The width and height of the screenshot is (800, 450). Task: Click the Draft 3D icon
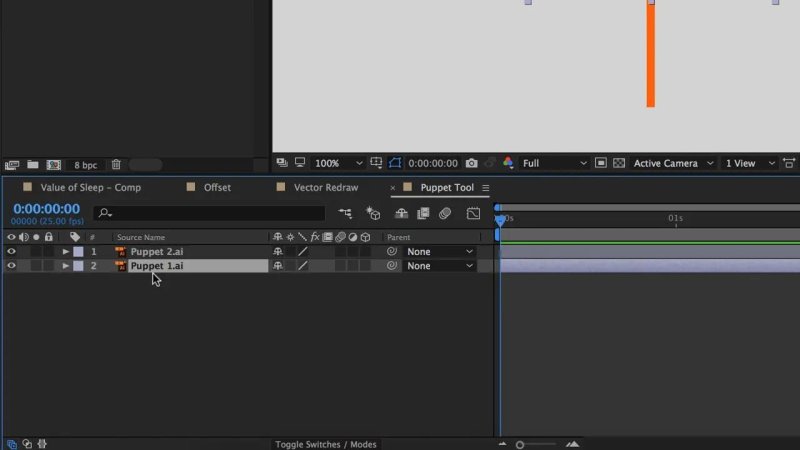point(373,213)
